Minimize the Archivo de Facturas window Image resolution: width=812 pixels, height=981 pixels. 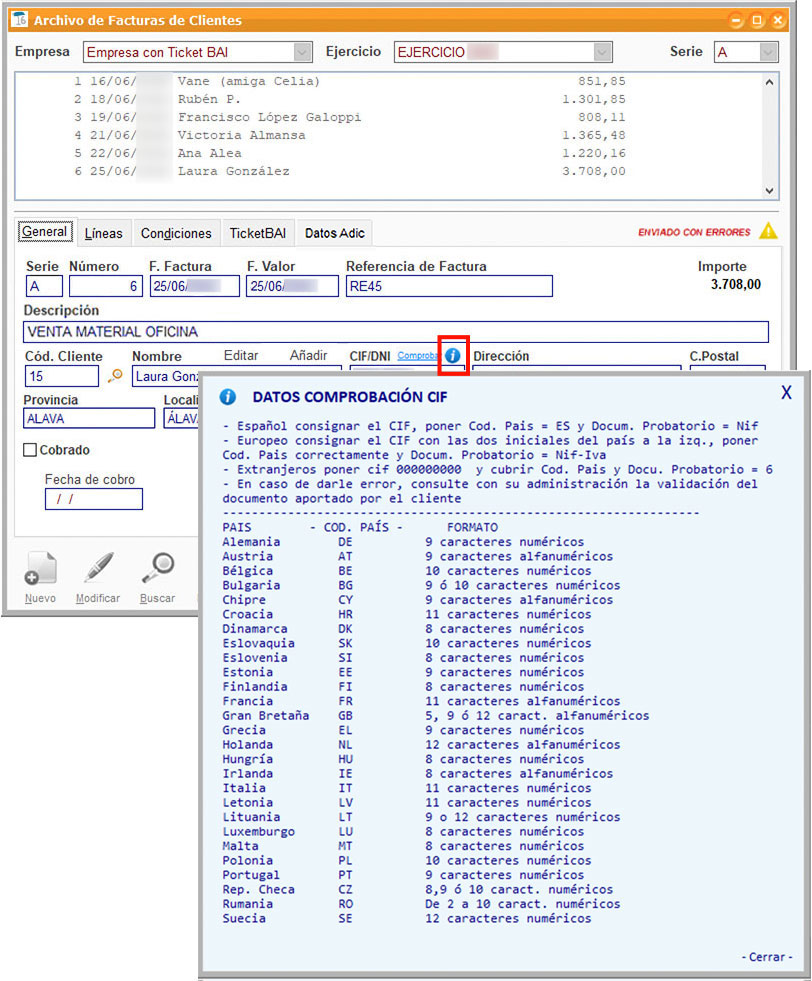point(736,20)
